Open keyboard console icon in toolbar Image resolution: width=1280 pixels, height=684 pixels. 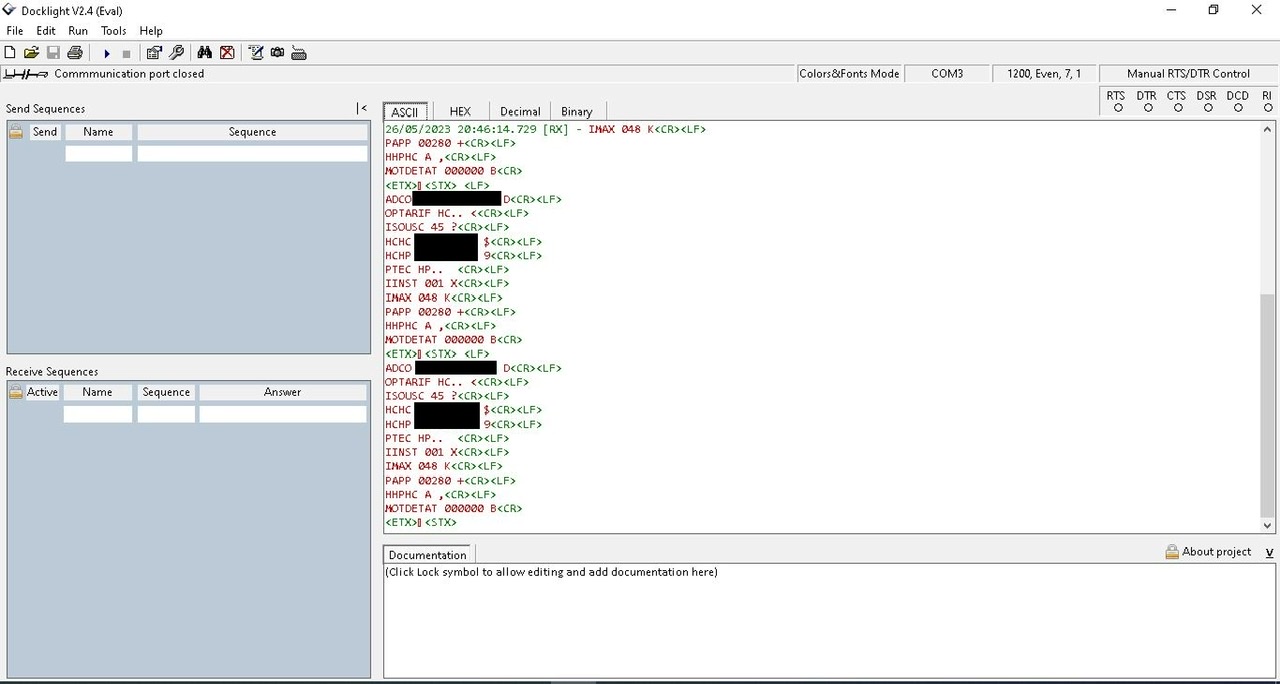pos(298,53)
